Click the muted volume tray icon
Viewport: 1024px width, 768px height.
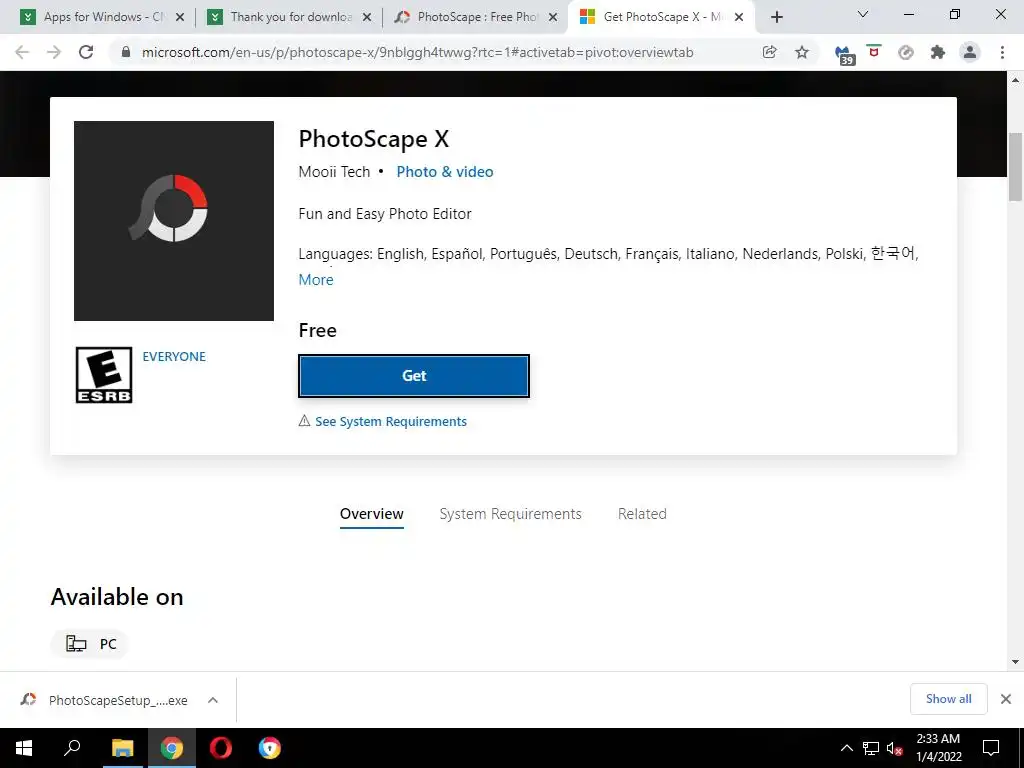tap(895, 748)
